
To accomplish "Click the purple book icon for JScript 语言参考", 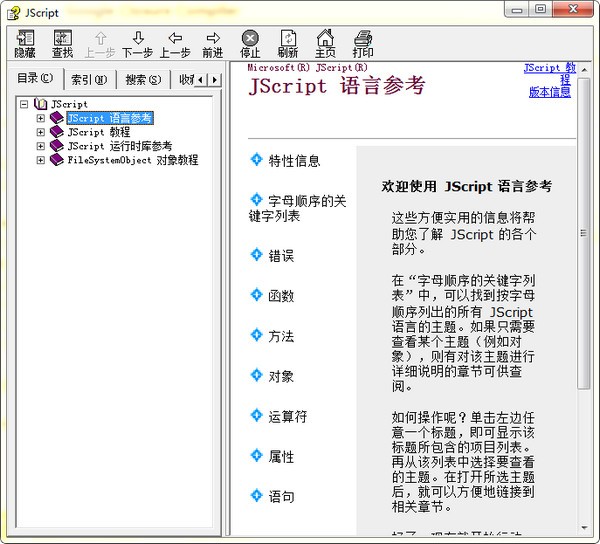I will pyautogui.click(x=57, y=118).
